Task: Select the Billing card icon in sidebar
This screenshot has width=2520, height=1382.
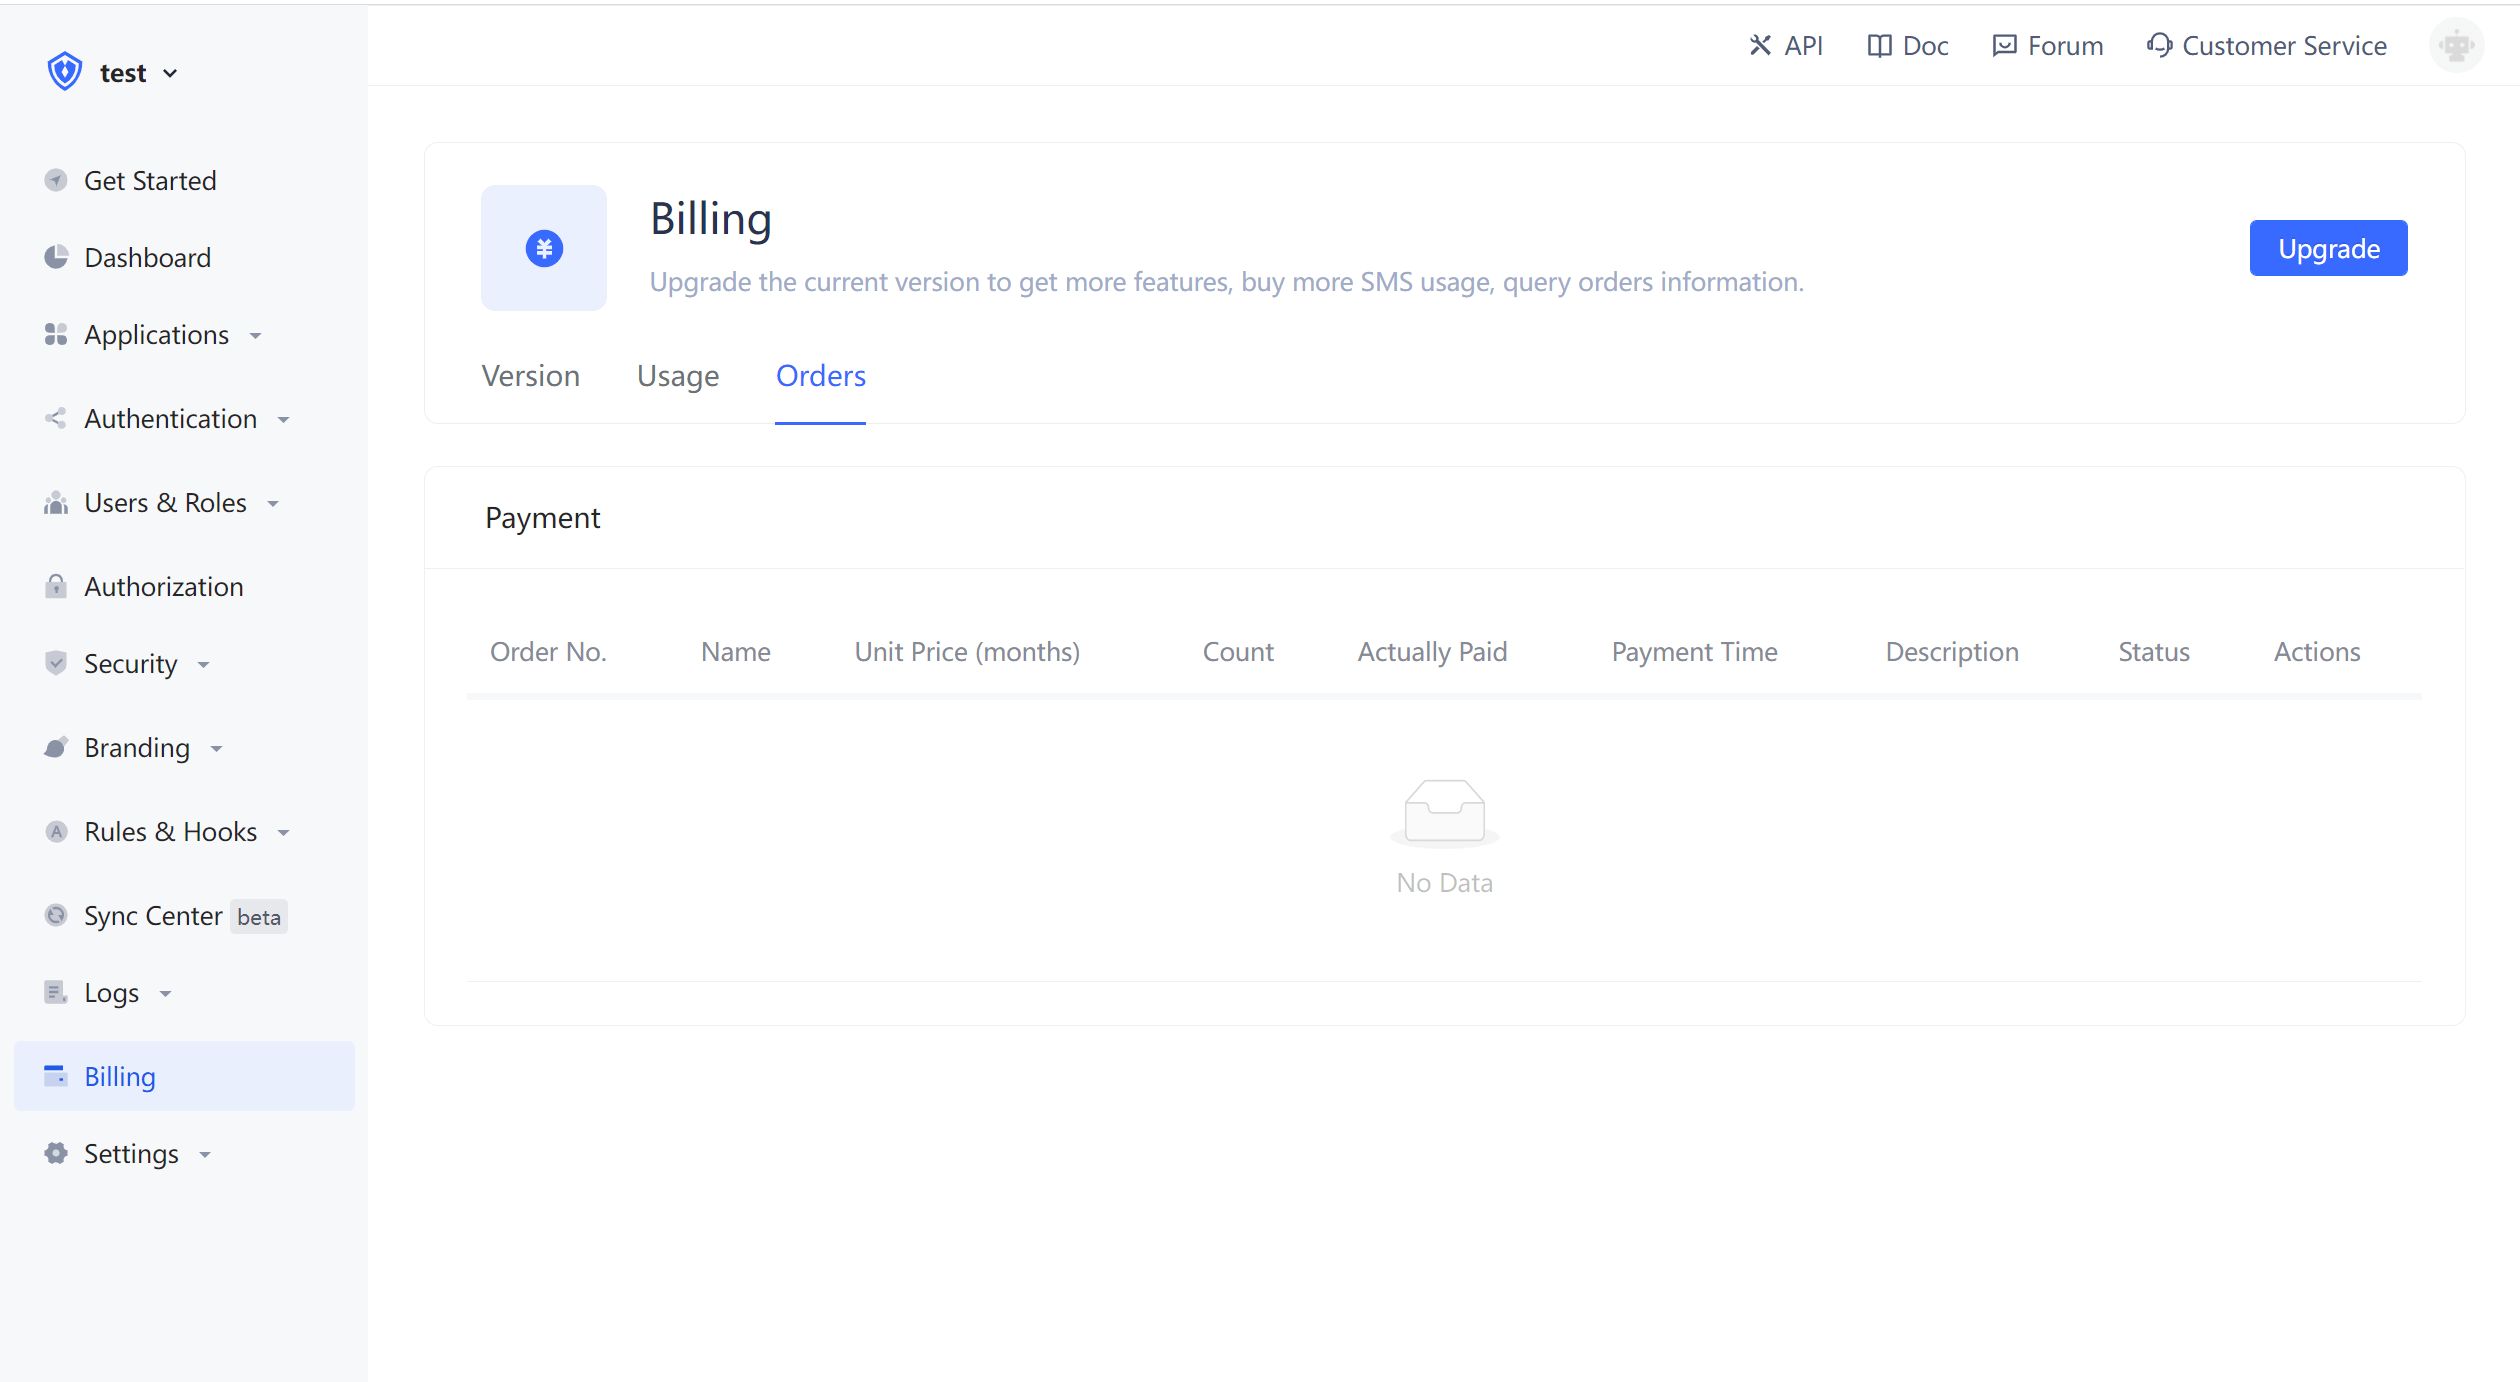Action: click(55, 1076)
